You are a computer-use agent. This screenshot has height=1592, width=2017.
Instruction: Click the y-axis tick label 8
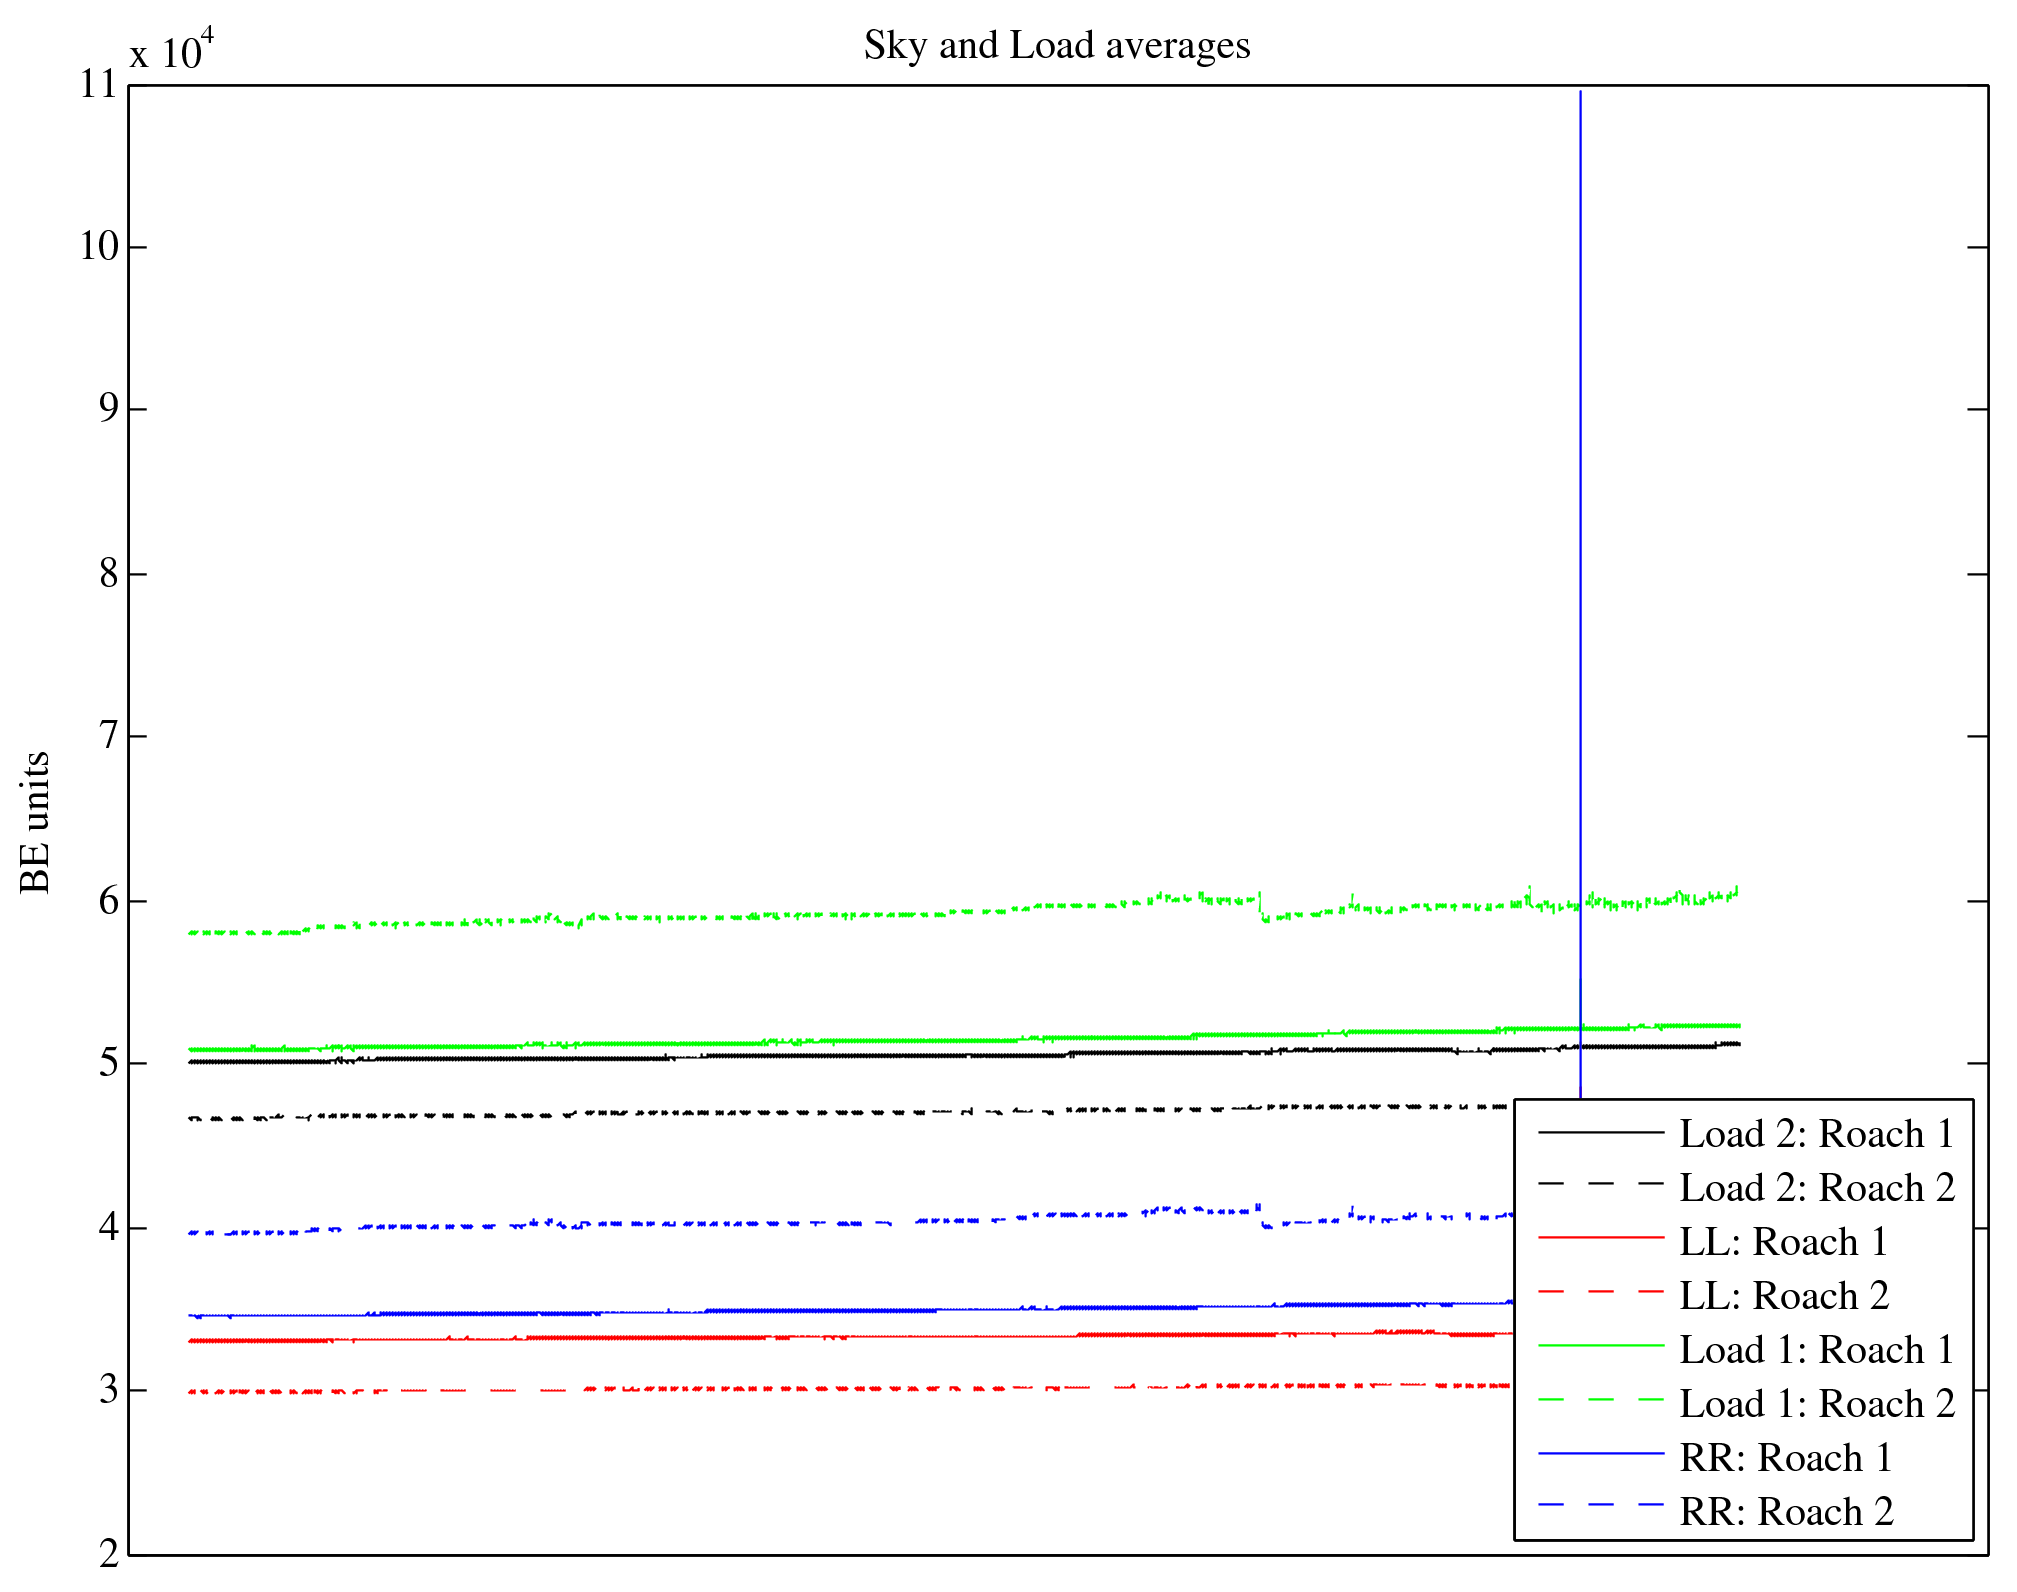108,574
